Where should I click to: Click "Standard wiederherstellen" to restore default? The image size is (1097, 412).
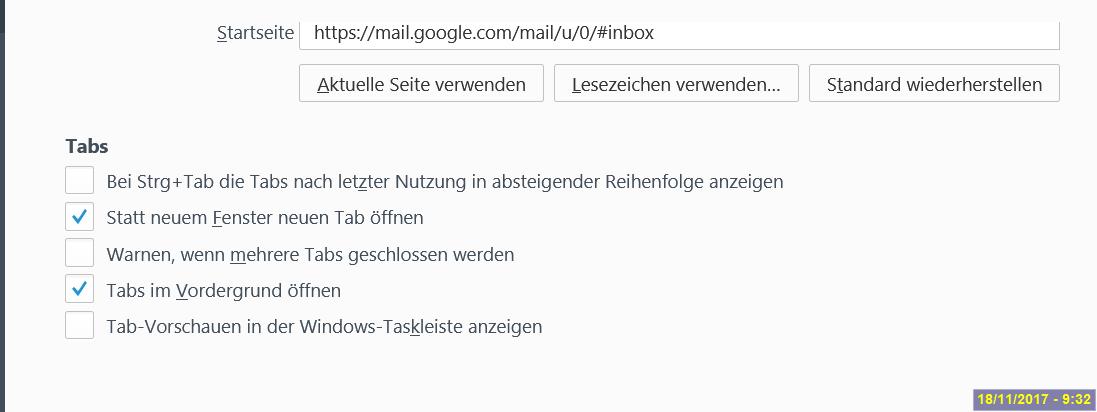(x=934, y=84)
